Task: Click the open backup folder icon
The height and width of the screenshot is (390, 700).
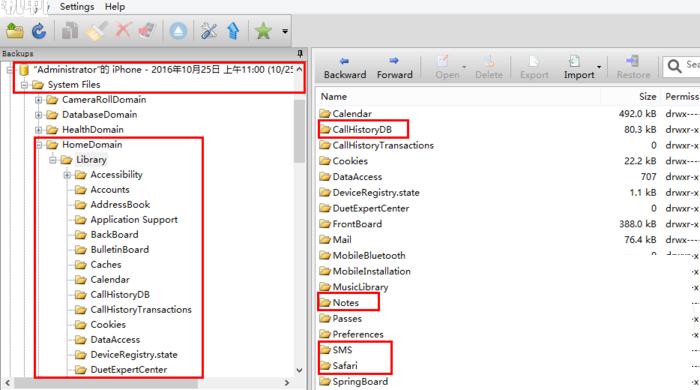Action: (x=15, y=31)
